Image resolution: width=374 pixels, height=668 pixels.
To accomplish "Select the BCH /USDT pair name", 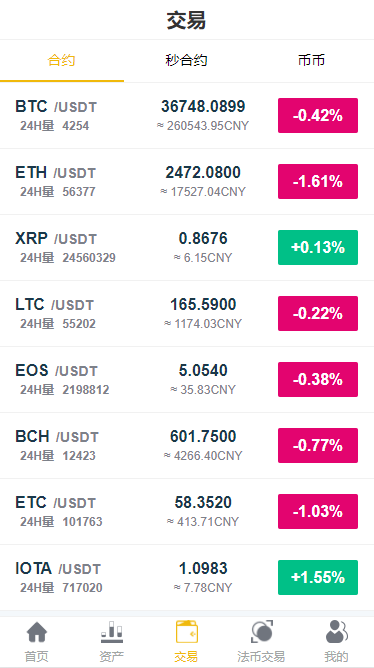I will point(57,437).
